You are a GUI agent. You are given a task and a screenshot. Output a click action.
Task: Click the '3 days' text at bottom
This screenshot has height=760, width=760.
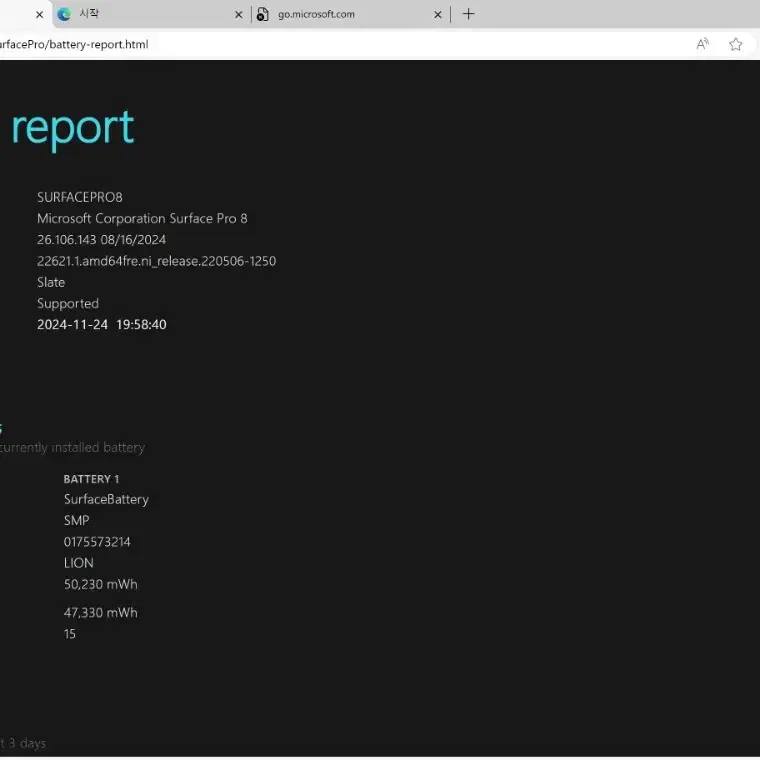click(28, 743)
